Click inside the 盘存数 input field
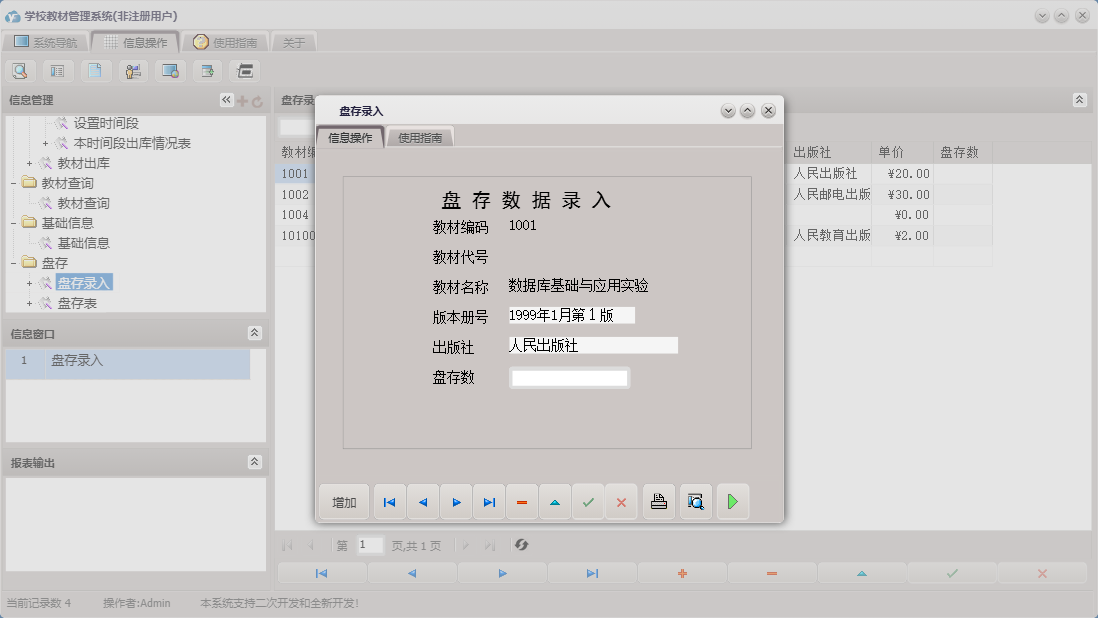1098x618 pixels. 569,377
